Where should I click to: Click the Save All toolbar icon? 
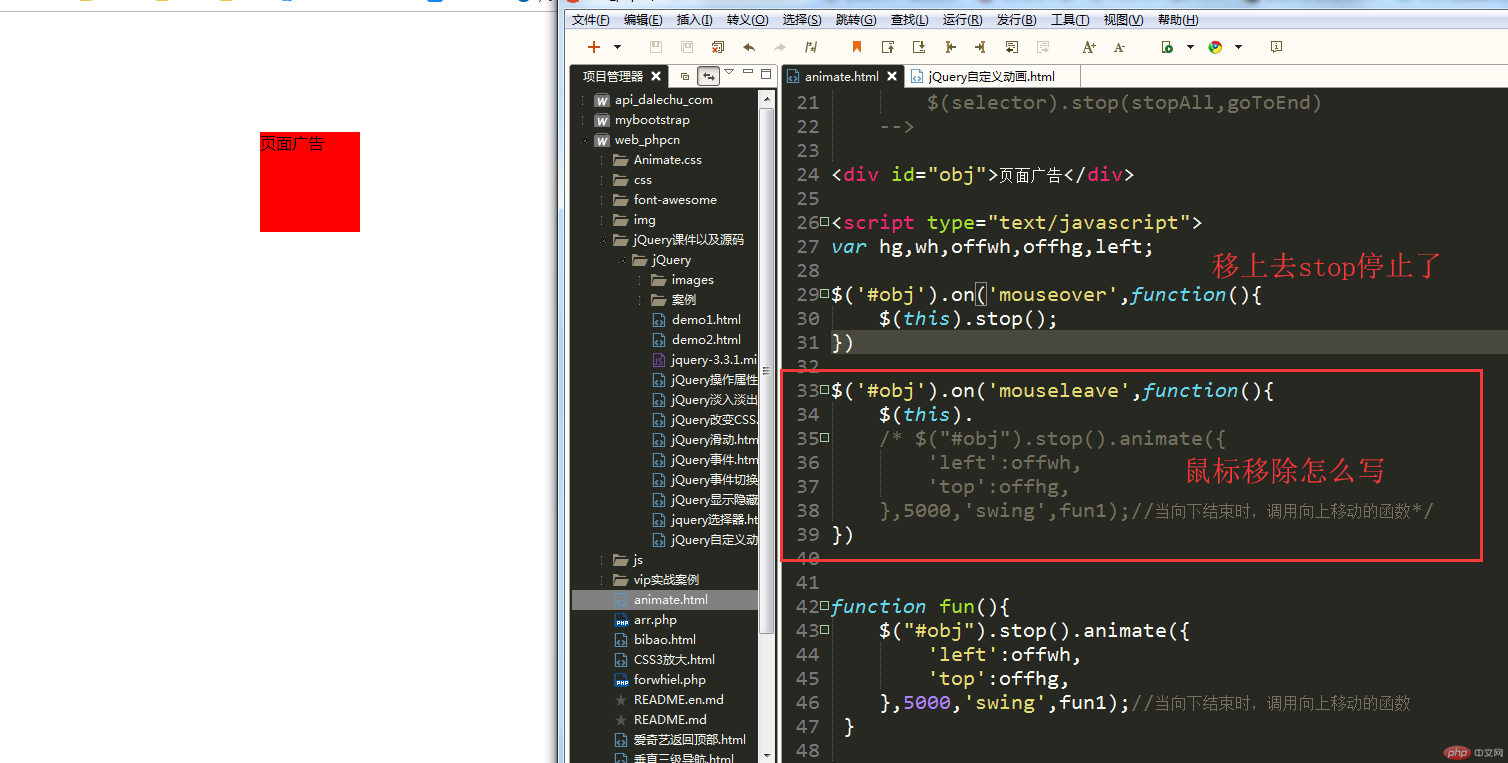pyautogui.click(x=687, y=47)
